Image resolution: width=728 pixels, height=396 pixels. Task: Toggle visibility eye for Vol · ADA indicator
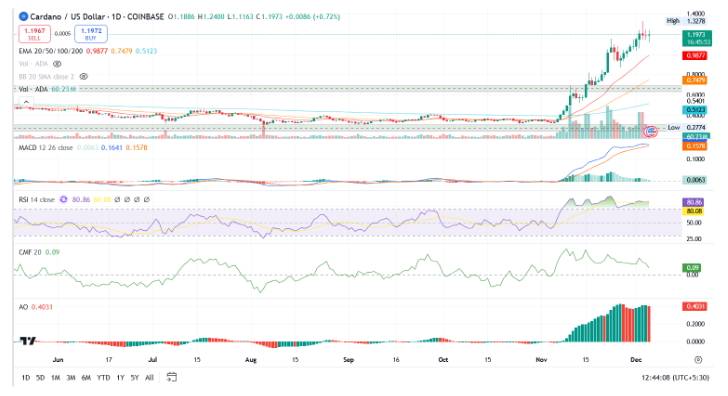pos(57,64)
